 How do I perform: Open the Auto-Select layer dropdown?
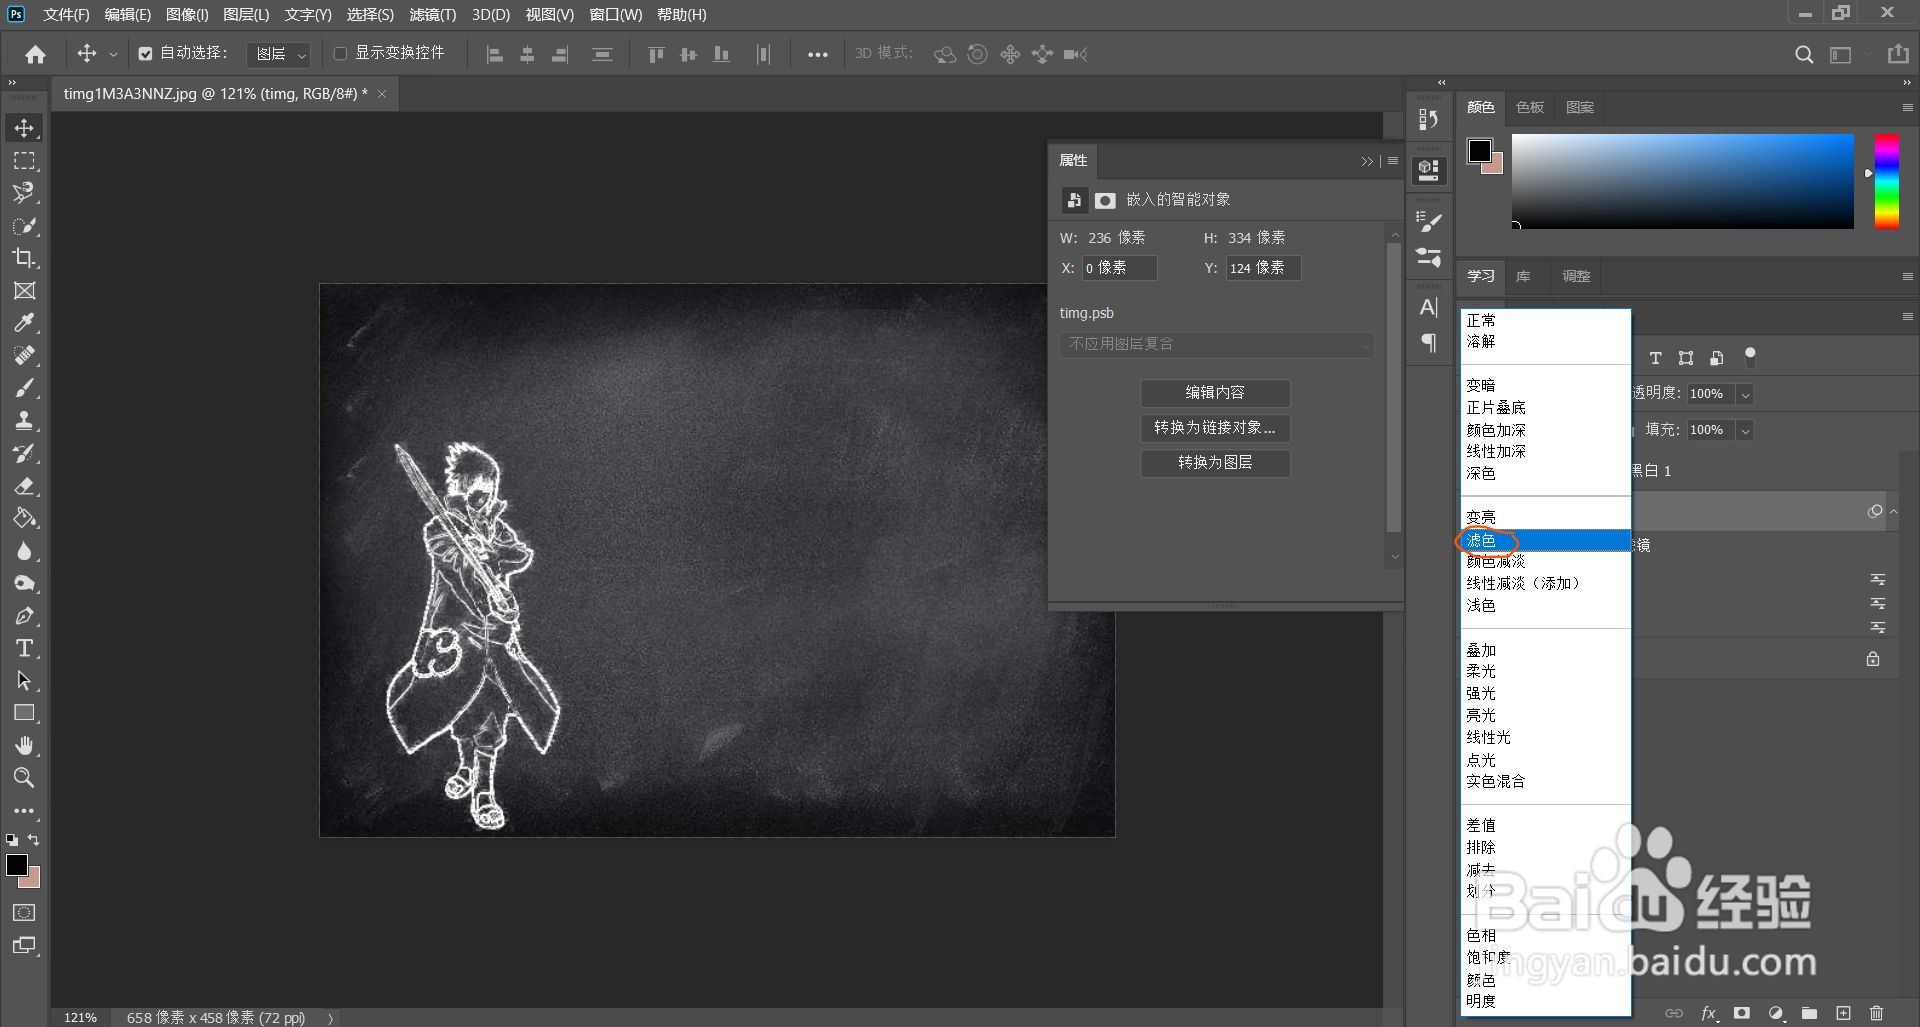point(279,54)
